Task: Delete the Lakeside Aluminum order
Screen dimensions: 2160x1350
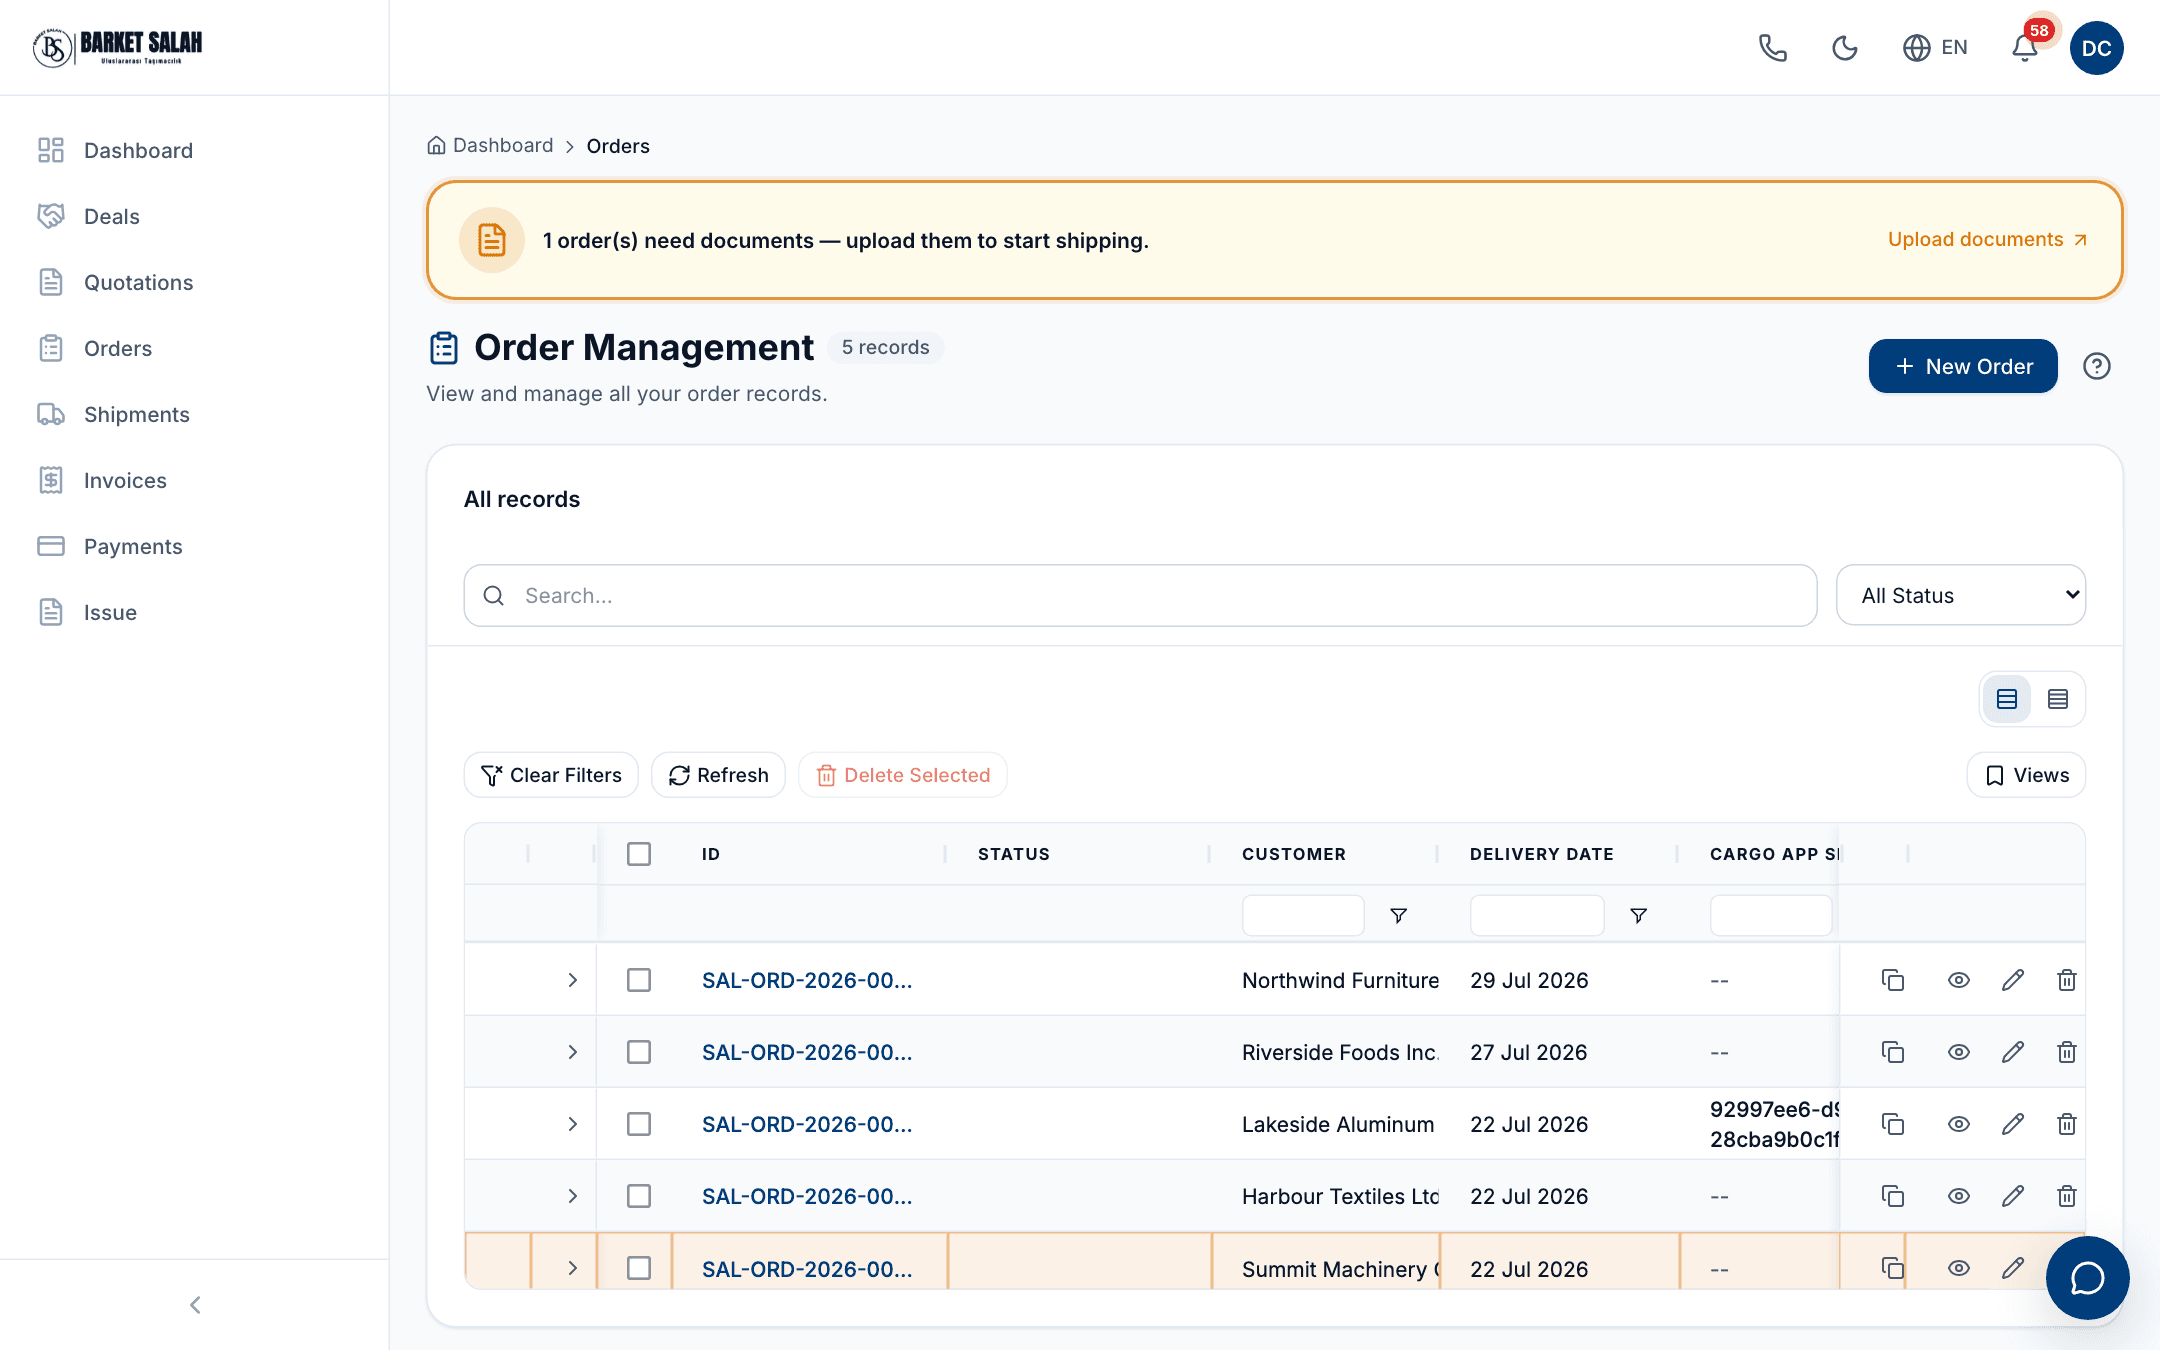Action: 2067,1124
